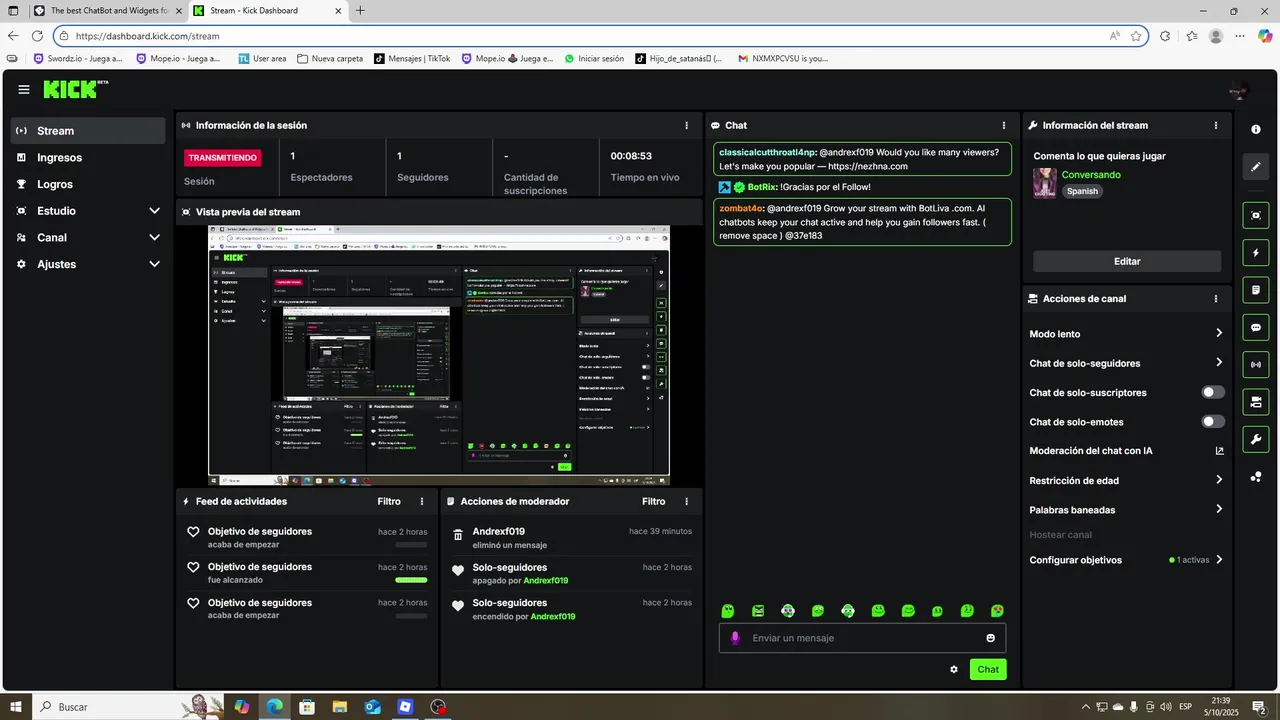This screenshot has width=1280, height=720.
Task: Open Mensajes | TikTok bookmark
Action: coord(411,58)
